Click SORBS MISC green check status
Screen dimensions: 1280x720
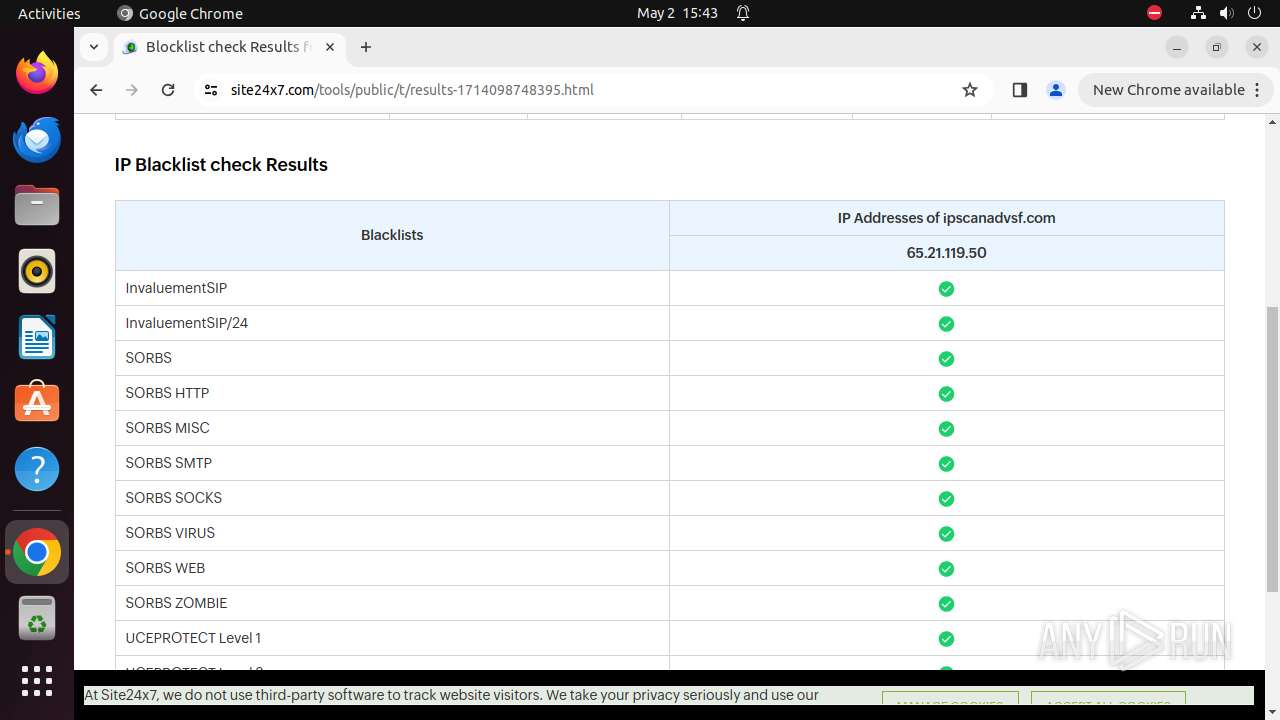tap(946, 429)
